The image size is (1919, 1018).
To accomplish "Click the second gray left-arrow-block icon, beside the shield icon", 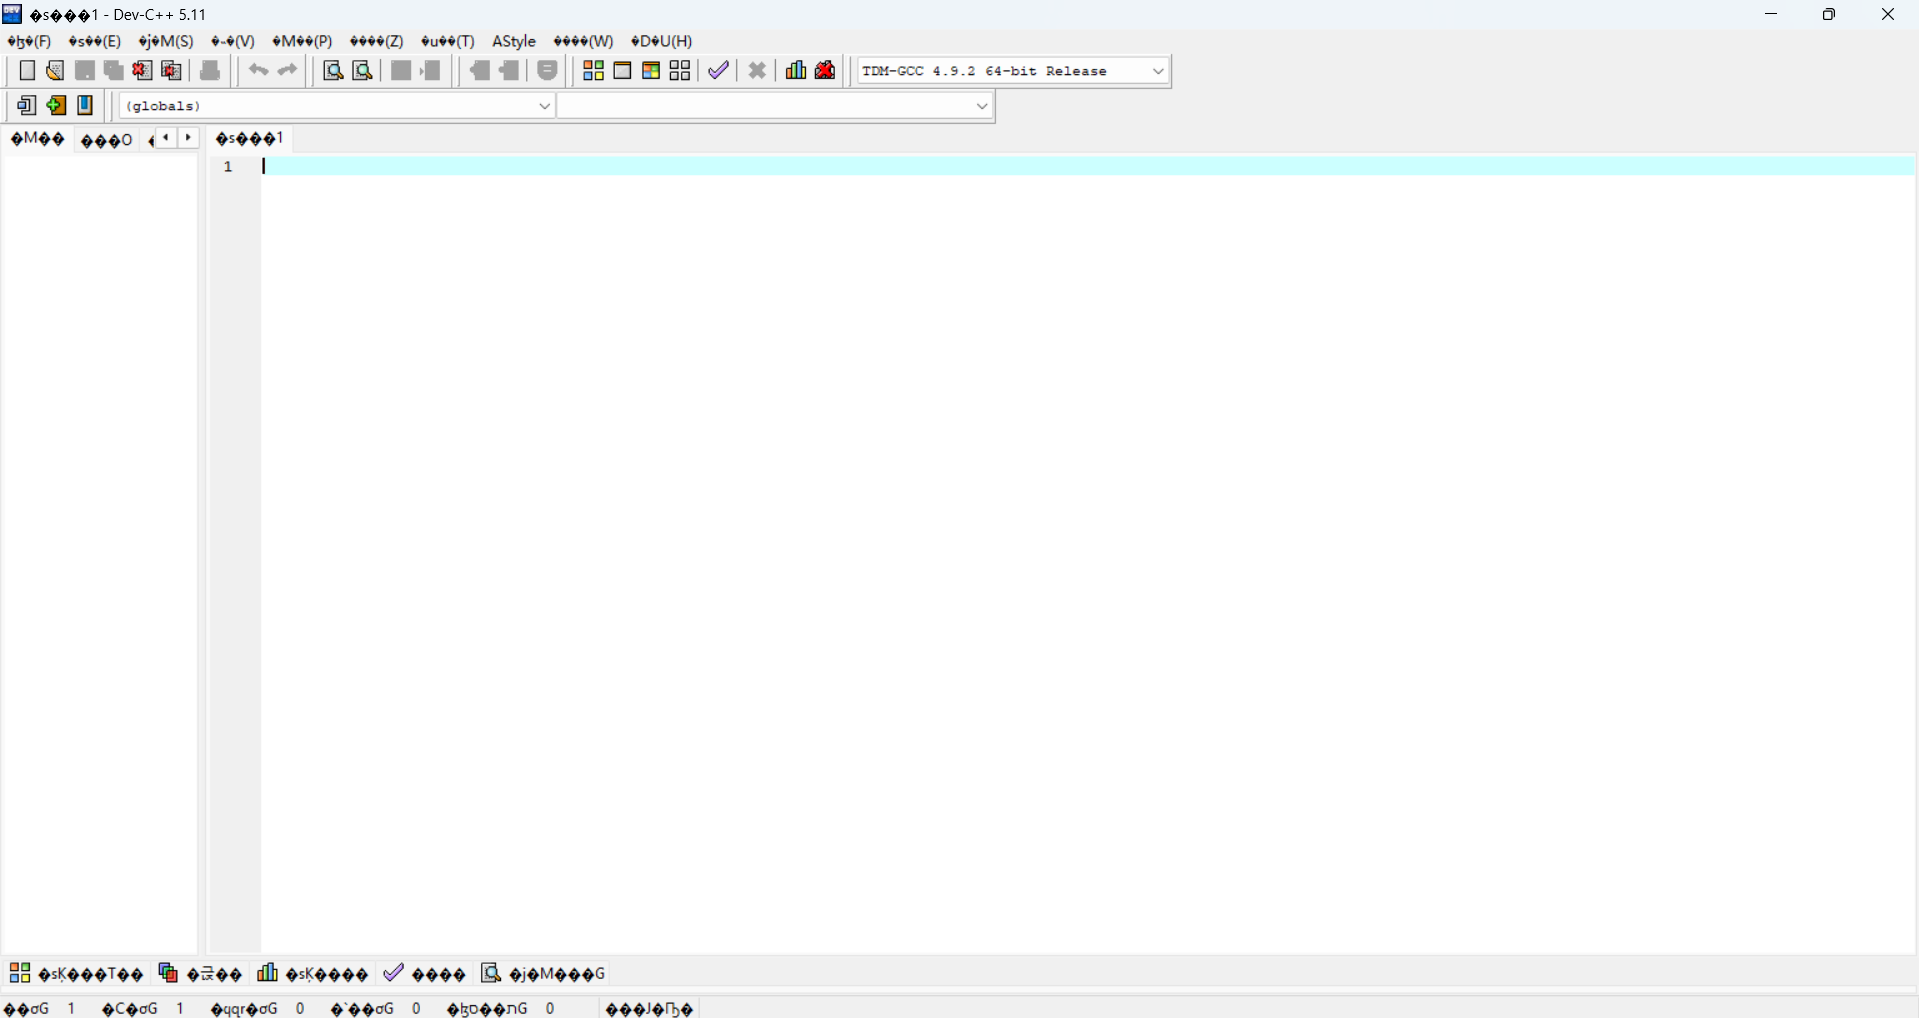I will [510, 70].
